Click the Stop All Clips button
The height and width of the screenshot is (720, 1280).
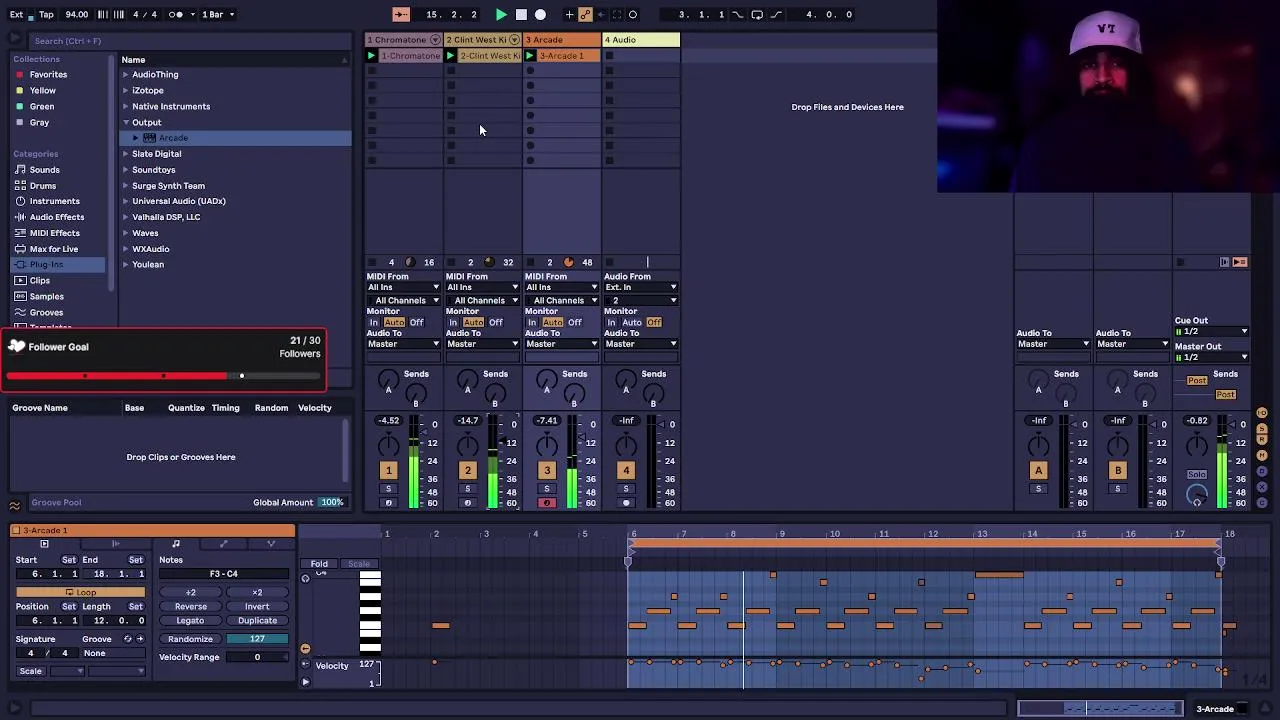tap(1180, 262)
